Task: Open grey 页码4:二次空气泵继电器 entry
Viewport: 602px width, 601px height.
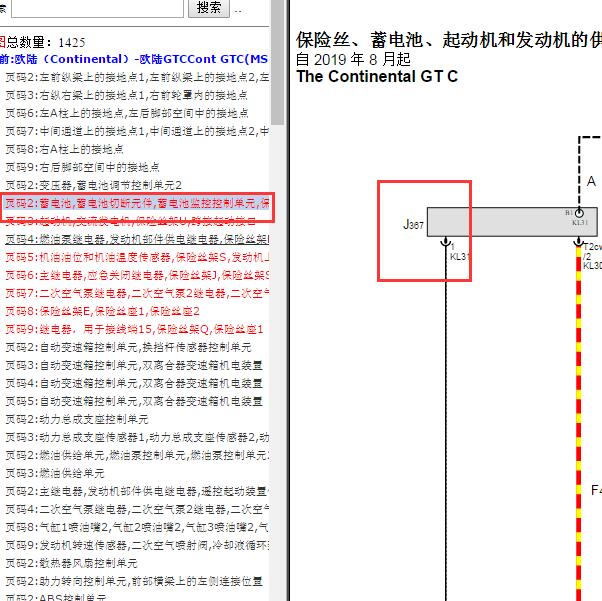Action: click(x=137, y=510)
